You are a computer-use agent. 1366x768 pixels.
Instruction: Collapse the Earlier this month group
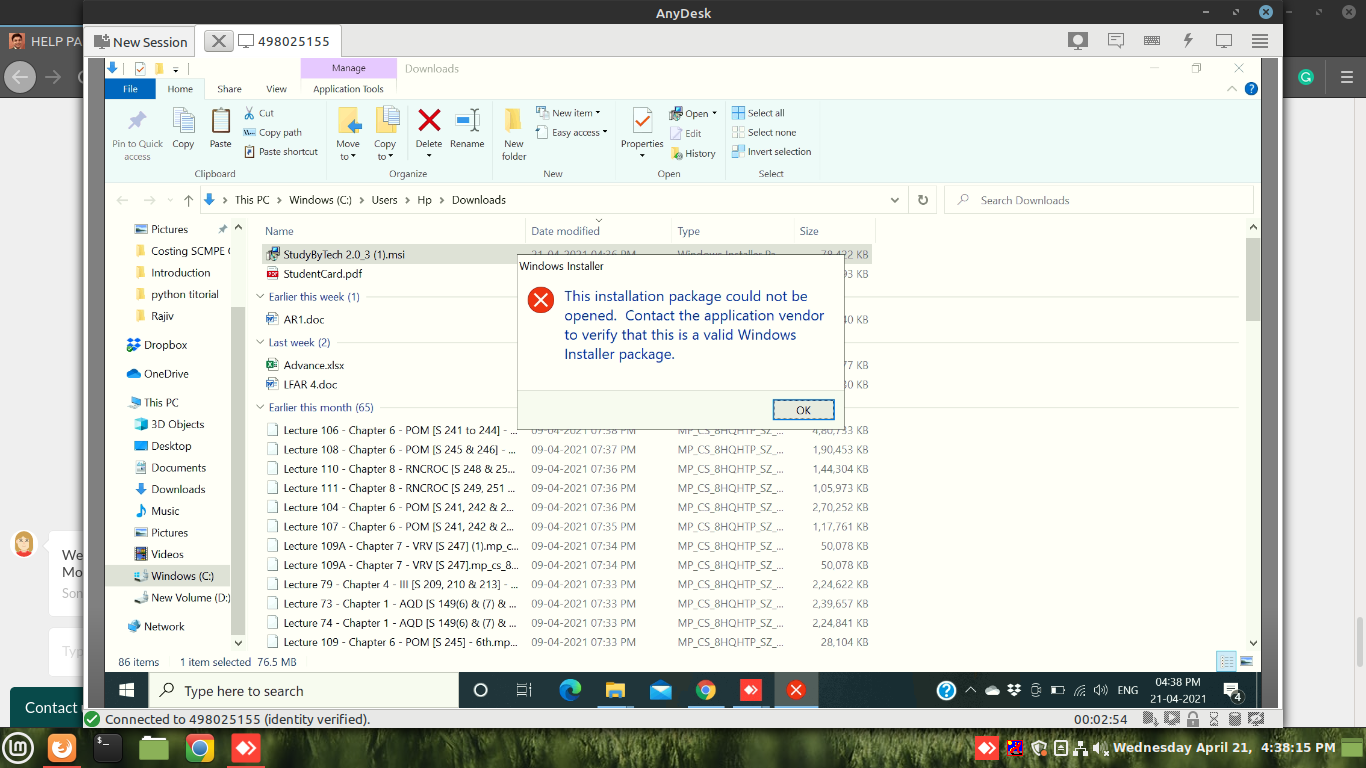click(x=261, y=407)
